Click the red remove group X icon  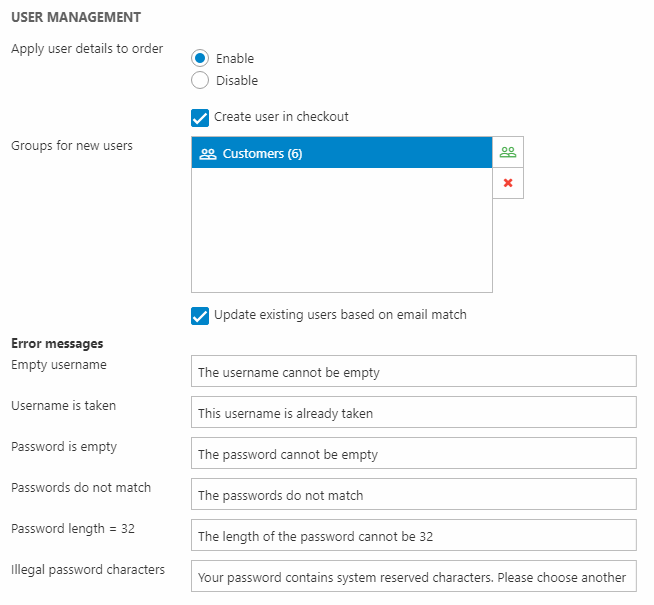[x=508, y=183]
